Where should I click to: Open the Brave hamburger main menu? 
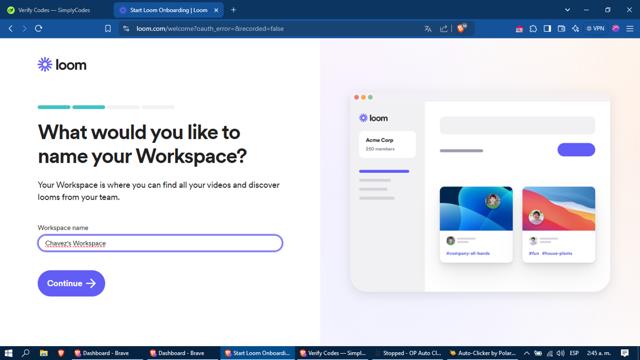click(630, 29)
